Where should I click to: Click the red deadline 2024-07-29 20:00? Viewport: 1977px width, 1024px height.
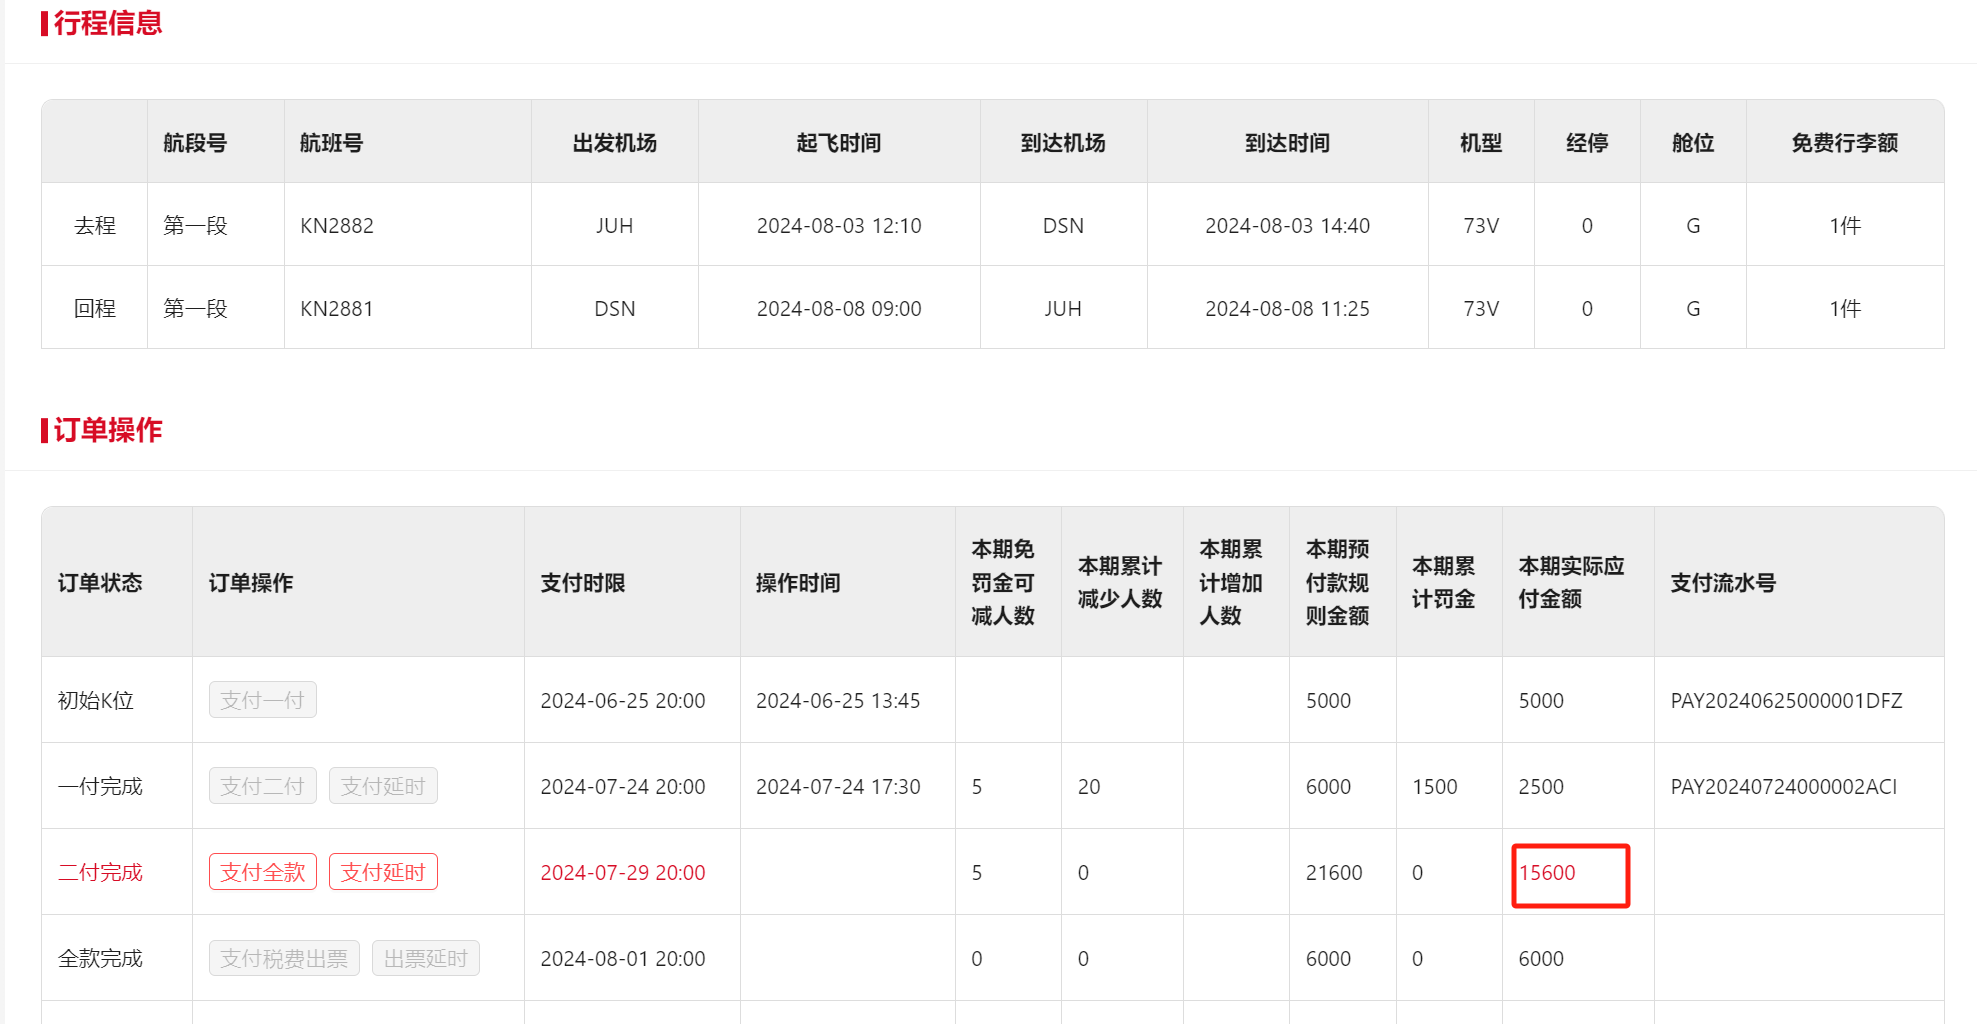click(x=622, y=873)
